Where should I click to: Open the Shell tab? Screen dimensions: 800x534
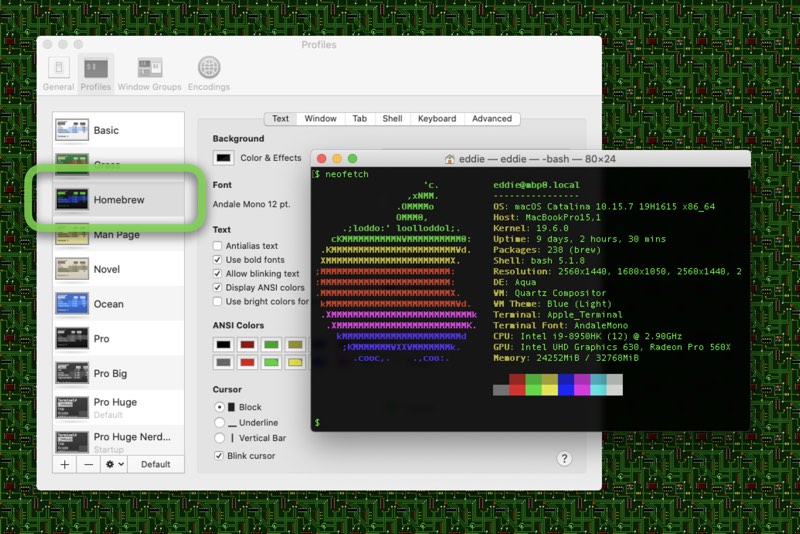pyautogui.click(x=392, y=118)
